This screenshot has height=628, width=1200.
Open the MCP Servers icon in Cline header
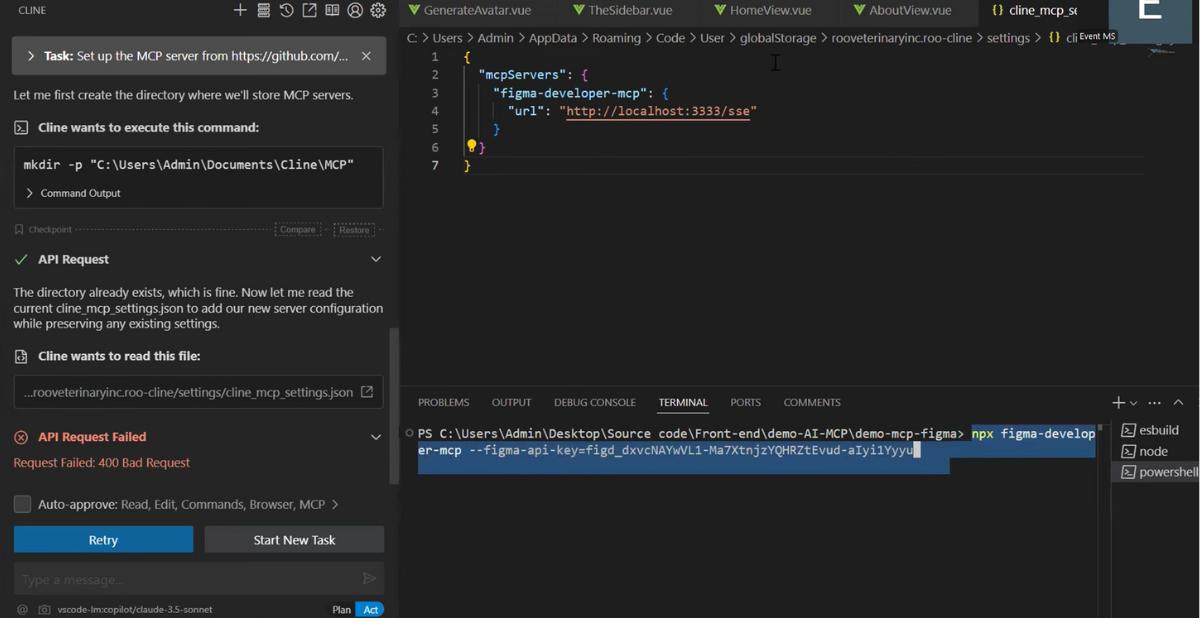263,10
